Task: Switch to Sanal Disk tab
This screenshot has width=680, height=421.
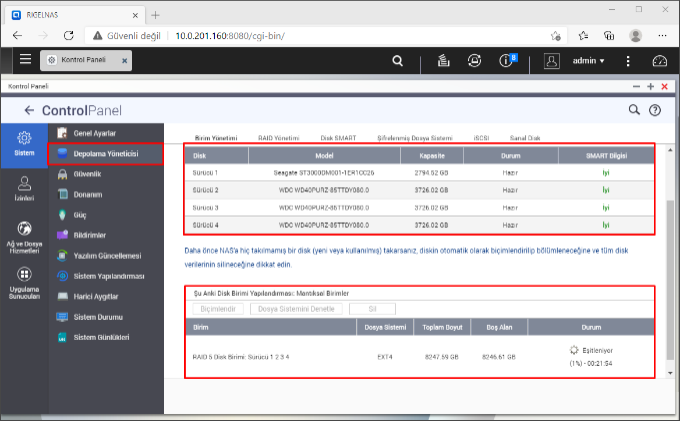Action: click(x=525, y=138)
